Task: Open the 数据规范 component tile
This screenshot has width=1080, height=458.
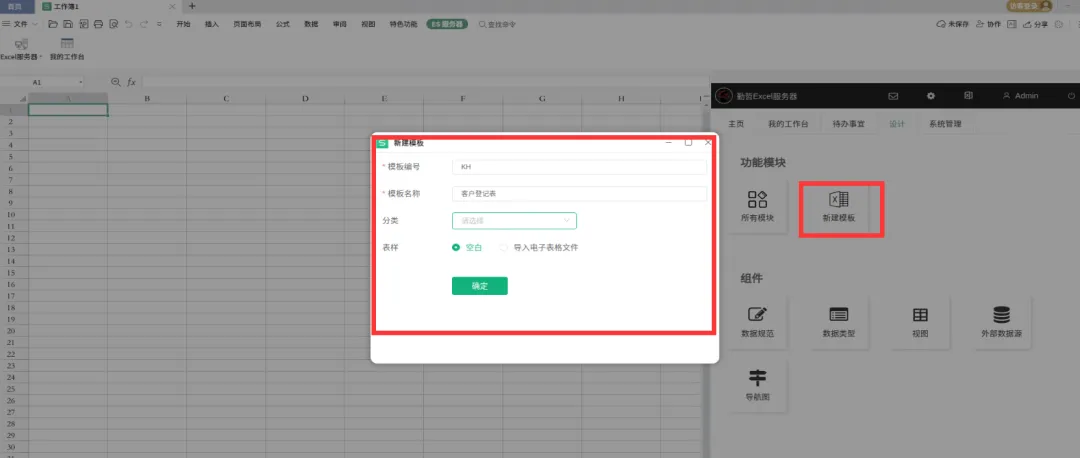Action: coord(757,322)
